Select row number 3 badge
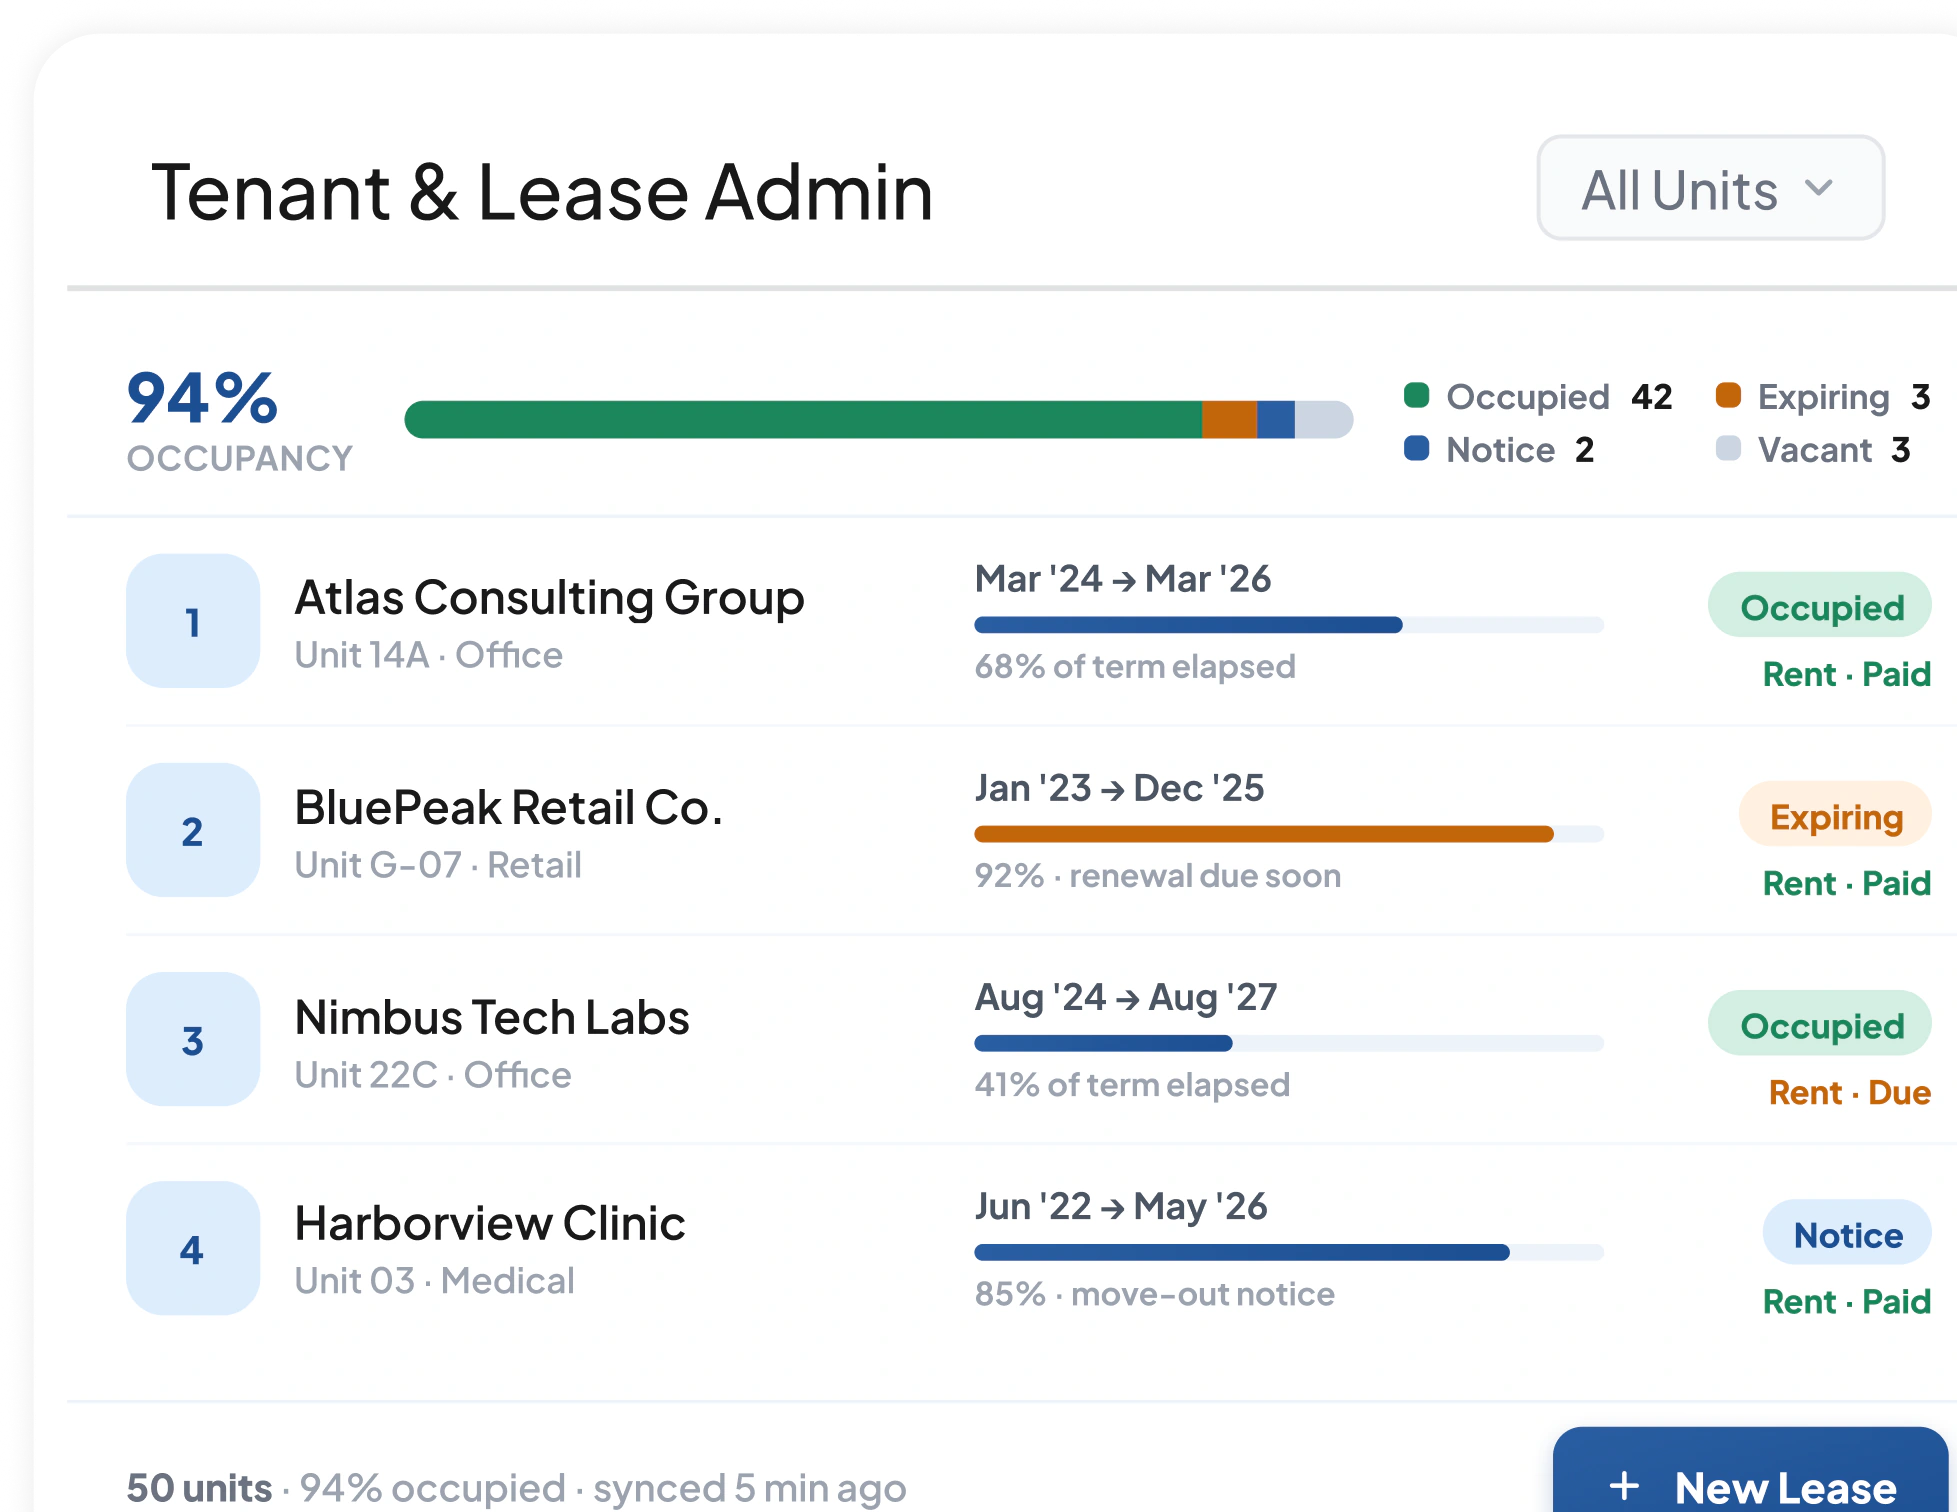The height and width of the screenshot is (1512, 1957). (x=193, y=1039)
